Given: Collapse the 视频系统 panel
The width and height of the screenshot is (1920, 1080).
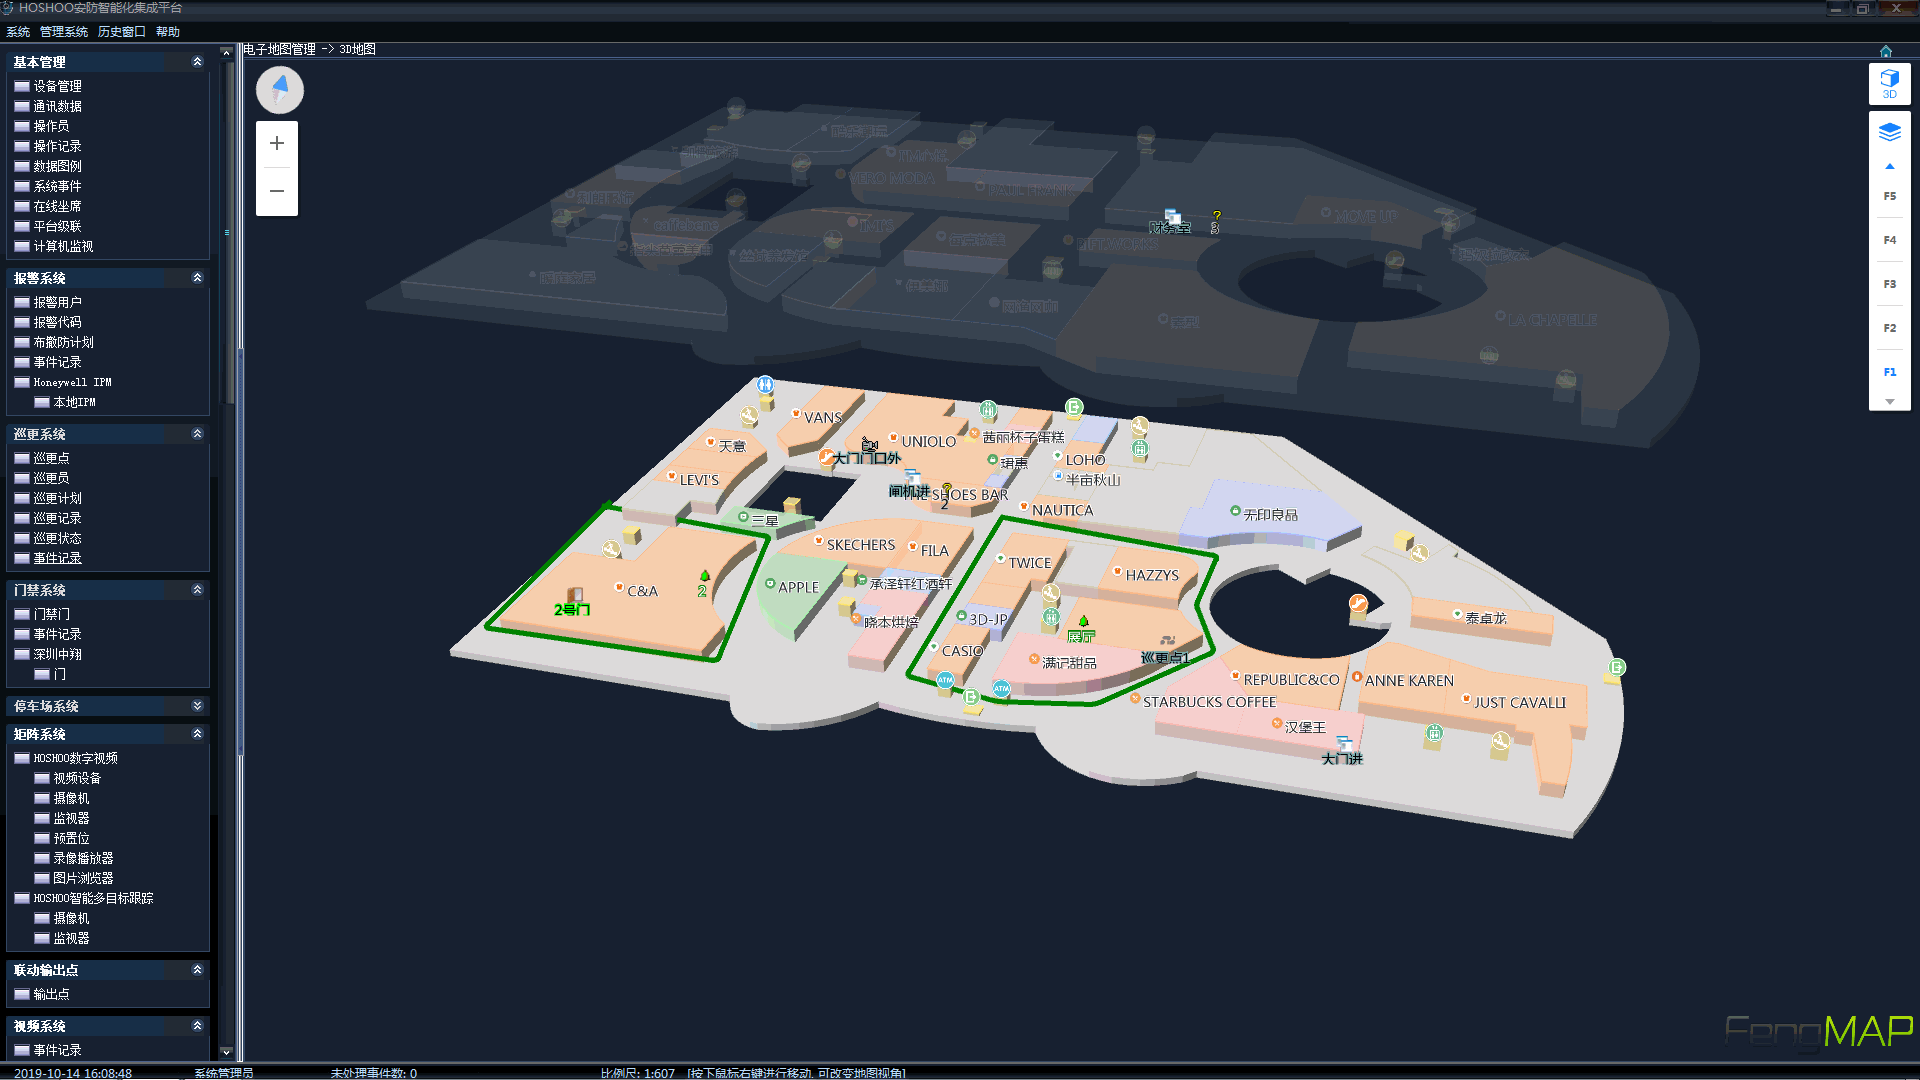Looking at the screenshot, I should (x=197, y=1026).
